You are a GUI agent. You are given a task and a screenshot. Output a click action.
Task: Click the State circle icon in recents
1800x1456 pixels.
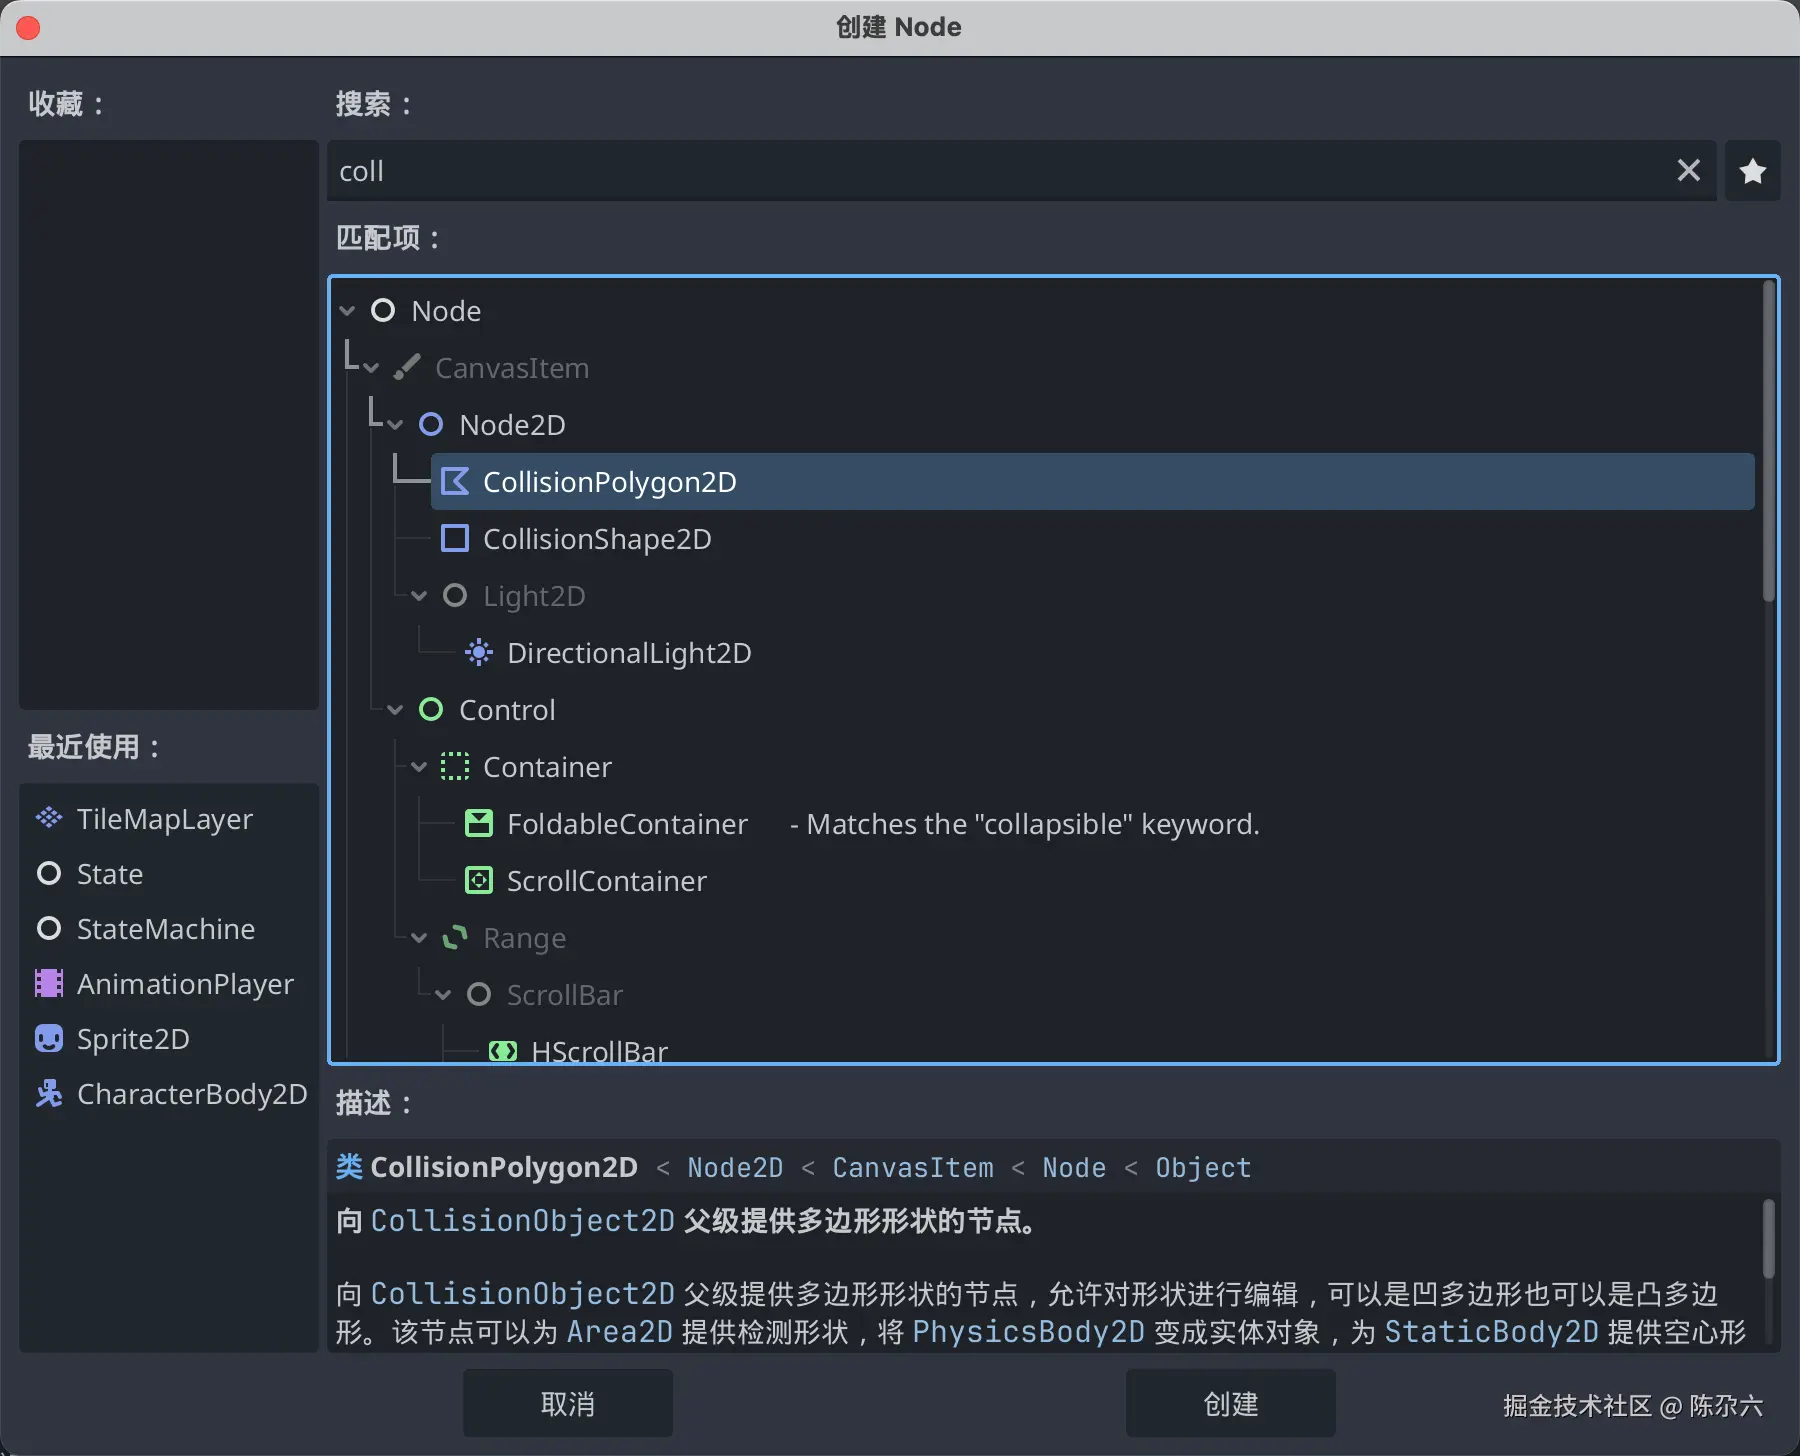[x=49, y=874]
